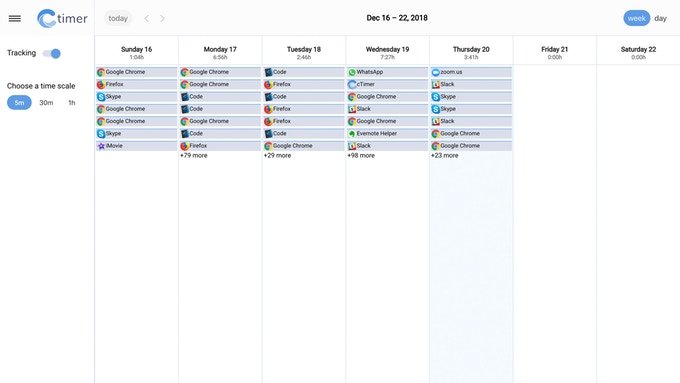Go to the previous week arrow
The width and height of the screenshot is (680, 383).
pyautogui.click(x=147, y=18)
